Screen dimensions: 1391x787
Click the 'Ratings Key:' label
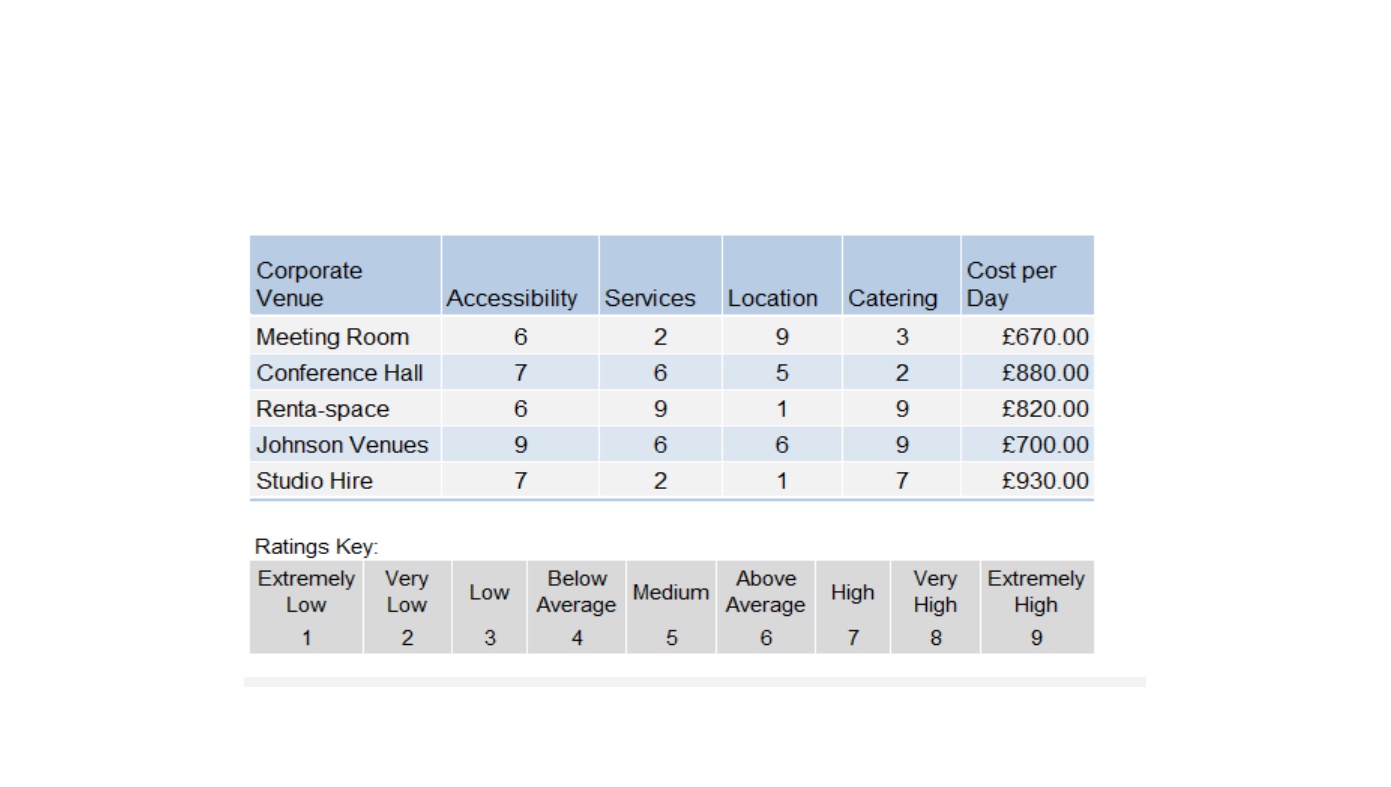(x=317, y=547)
